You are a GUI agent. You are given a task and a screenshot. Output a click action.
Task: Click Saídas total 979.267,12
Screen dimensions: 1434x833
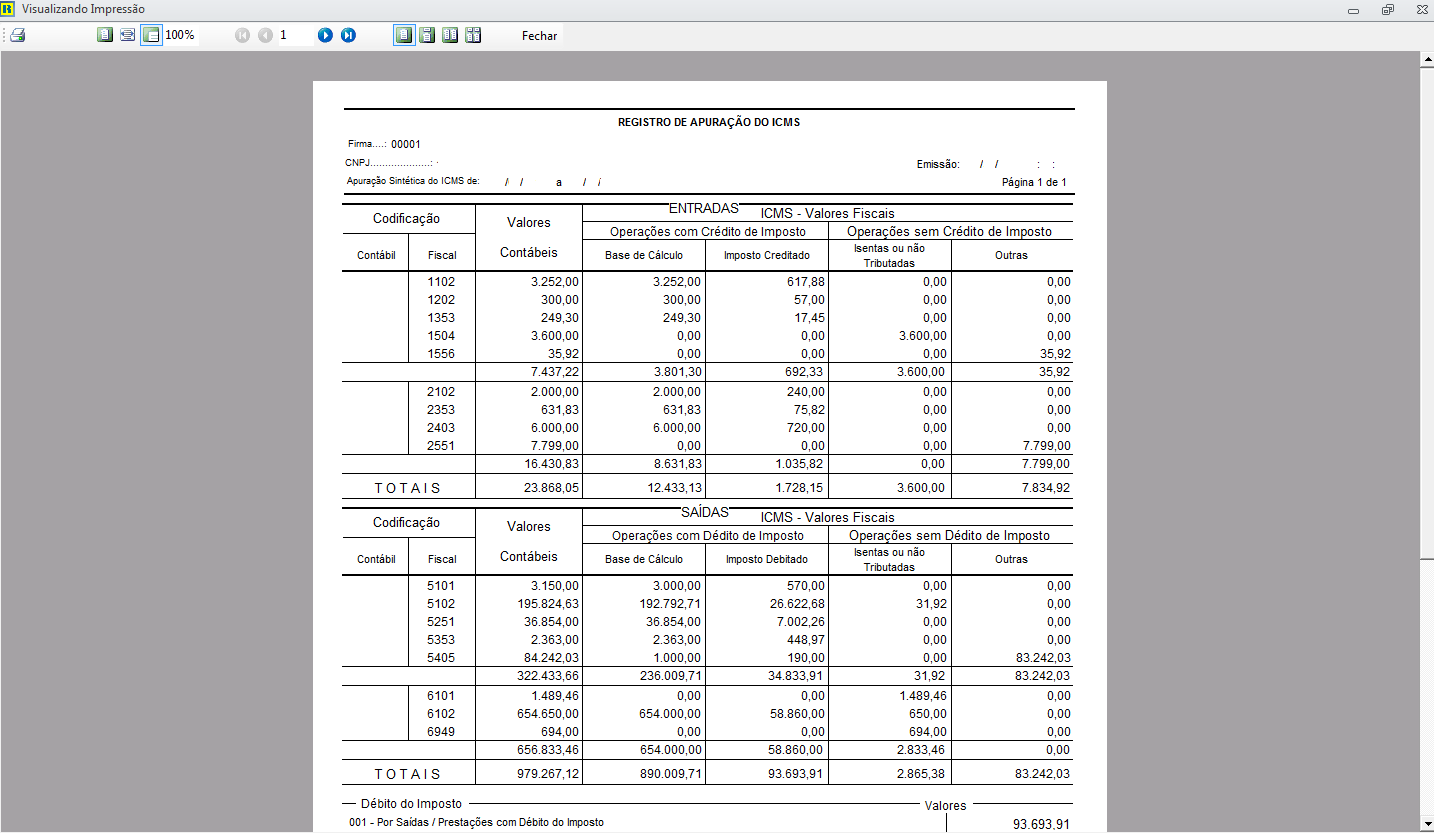(548, 774)
